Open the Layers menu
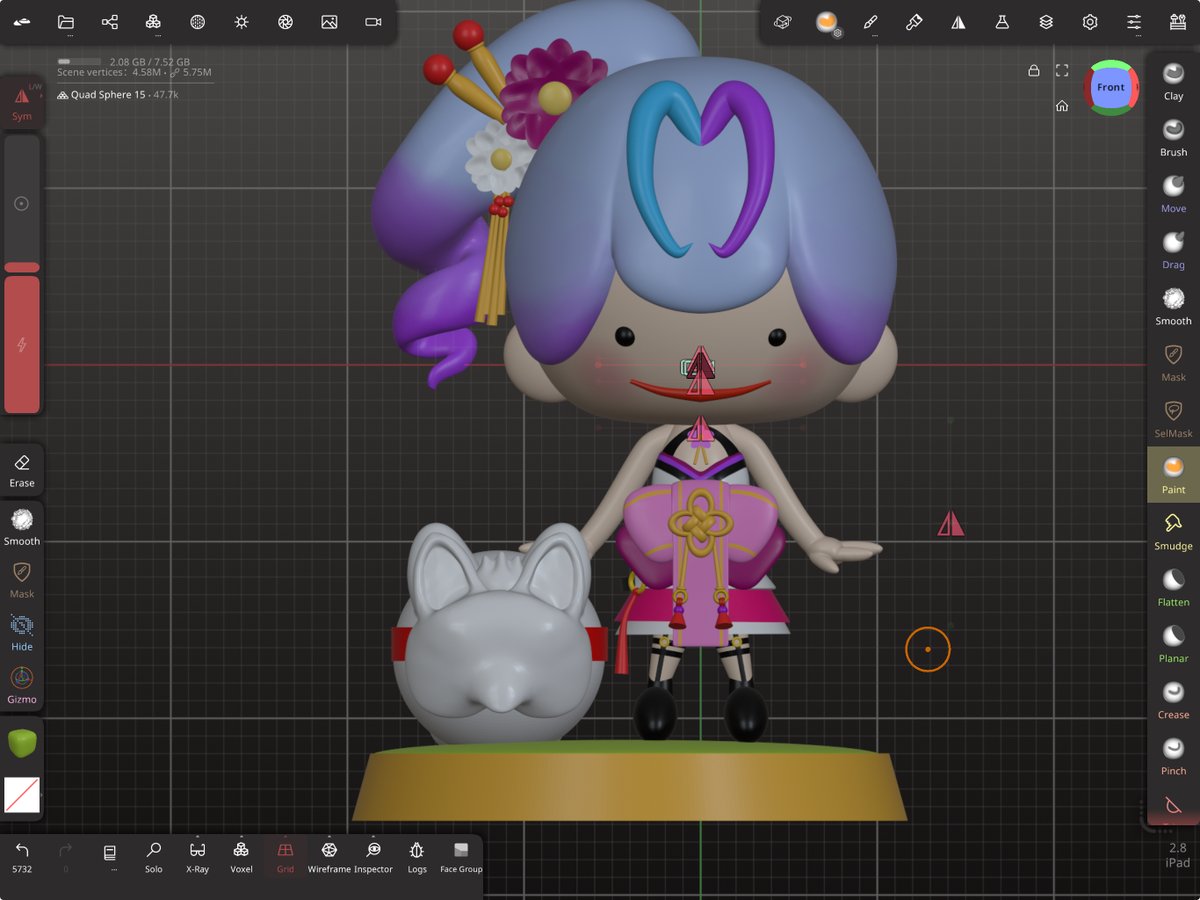1200x900 pixels. [x=1046, y=22]
